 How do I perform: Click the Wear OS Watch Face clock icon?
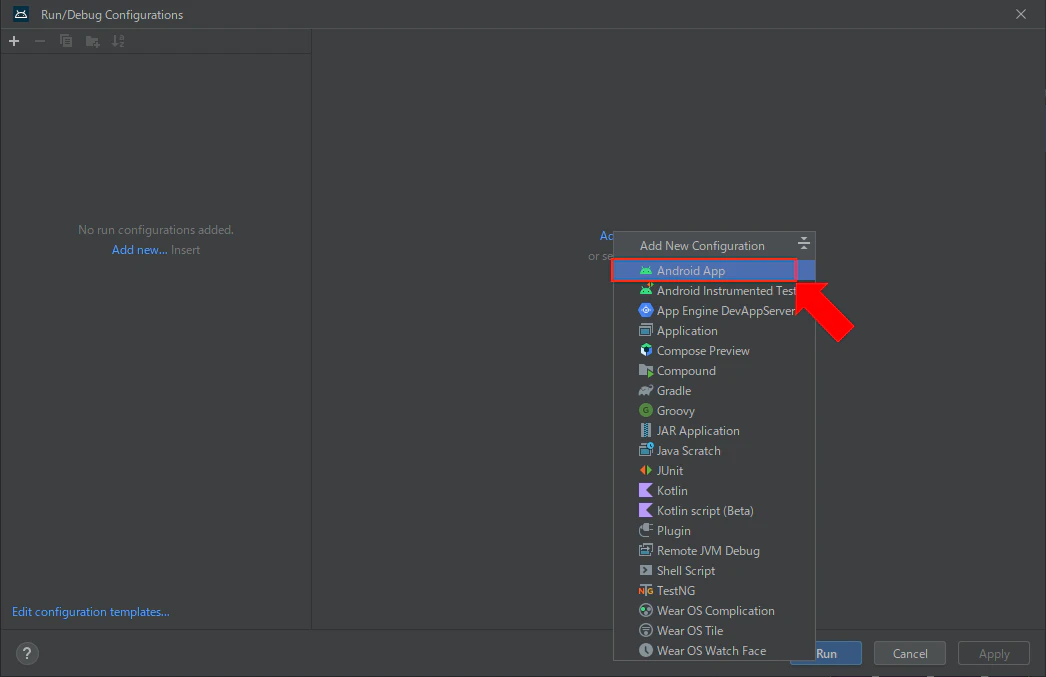646,650
